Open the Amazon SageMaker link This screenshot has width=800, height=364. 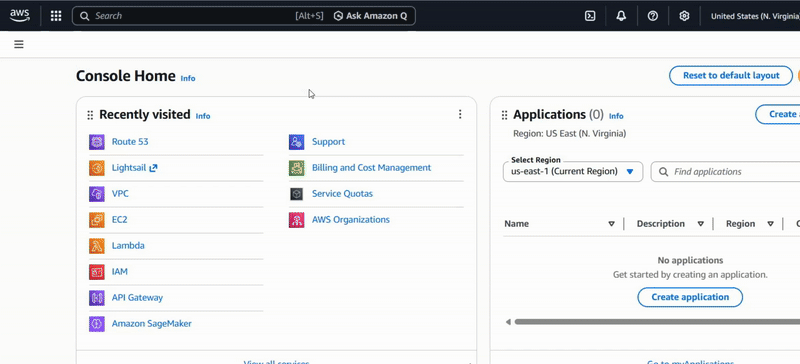(152, 324)
